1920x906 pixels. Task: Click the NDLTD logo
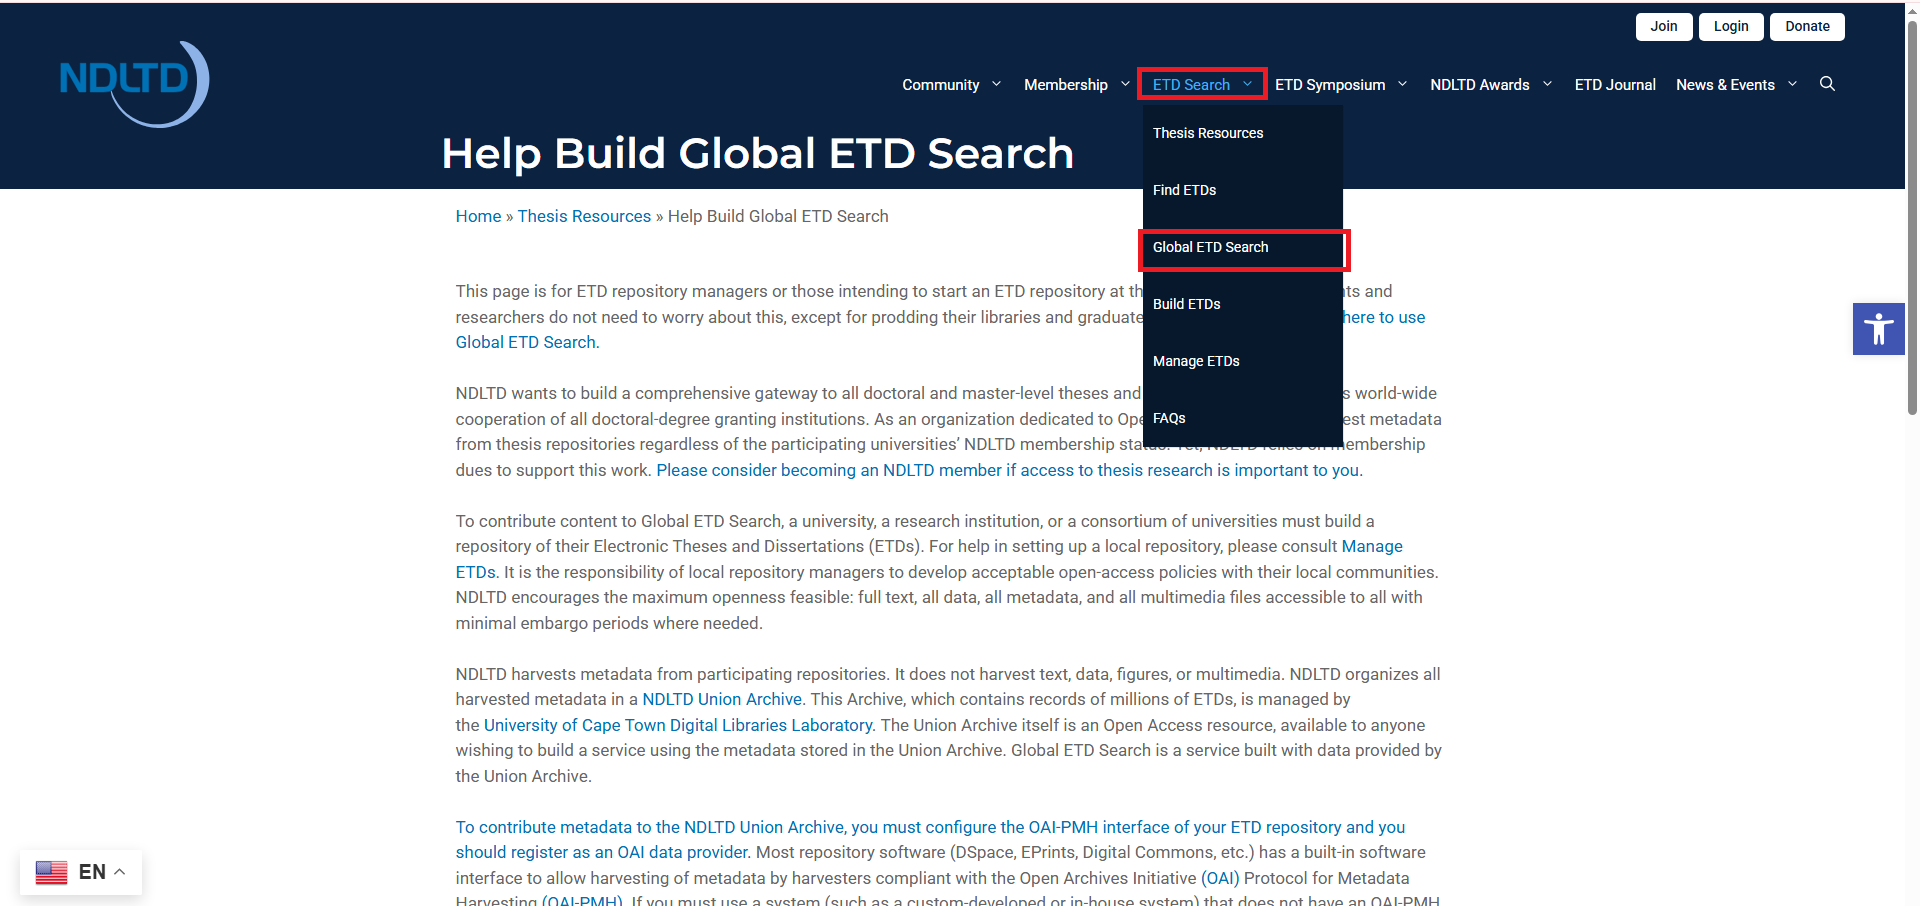[134, 84]
